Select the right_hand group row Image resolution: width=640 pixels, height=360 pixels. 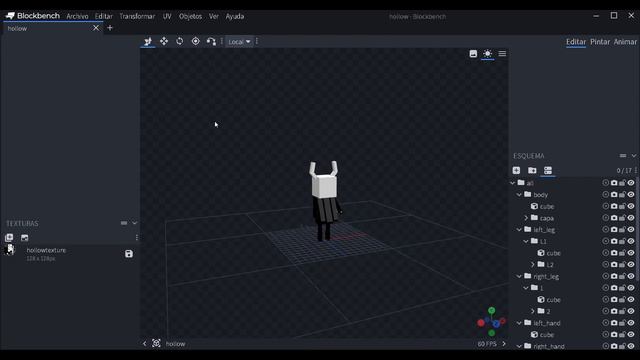[x=572, y=346]
